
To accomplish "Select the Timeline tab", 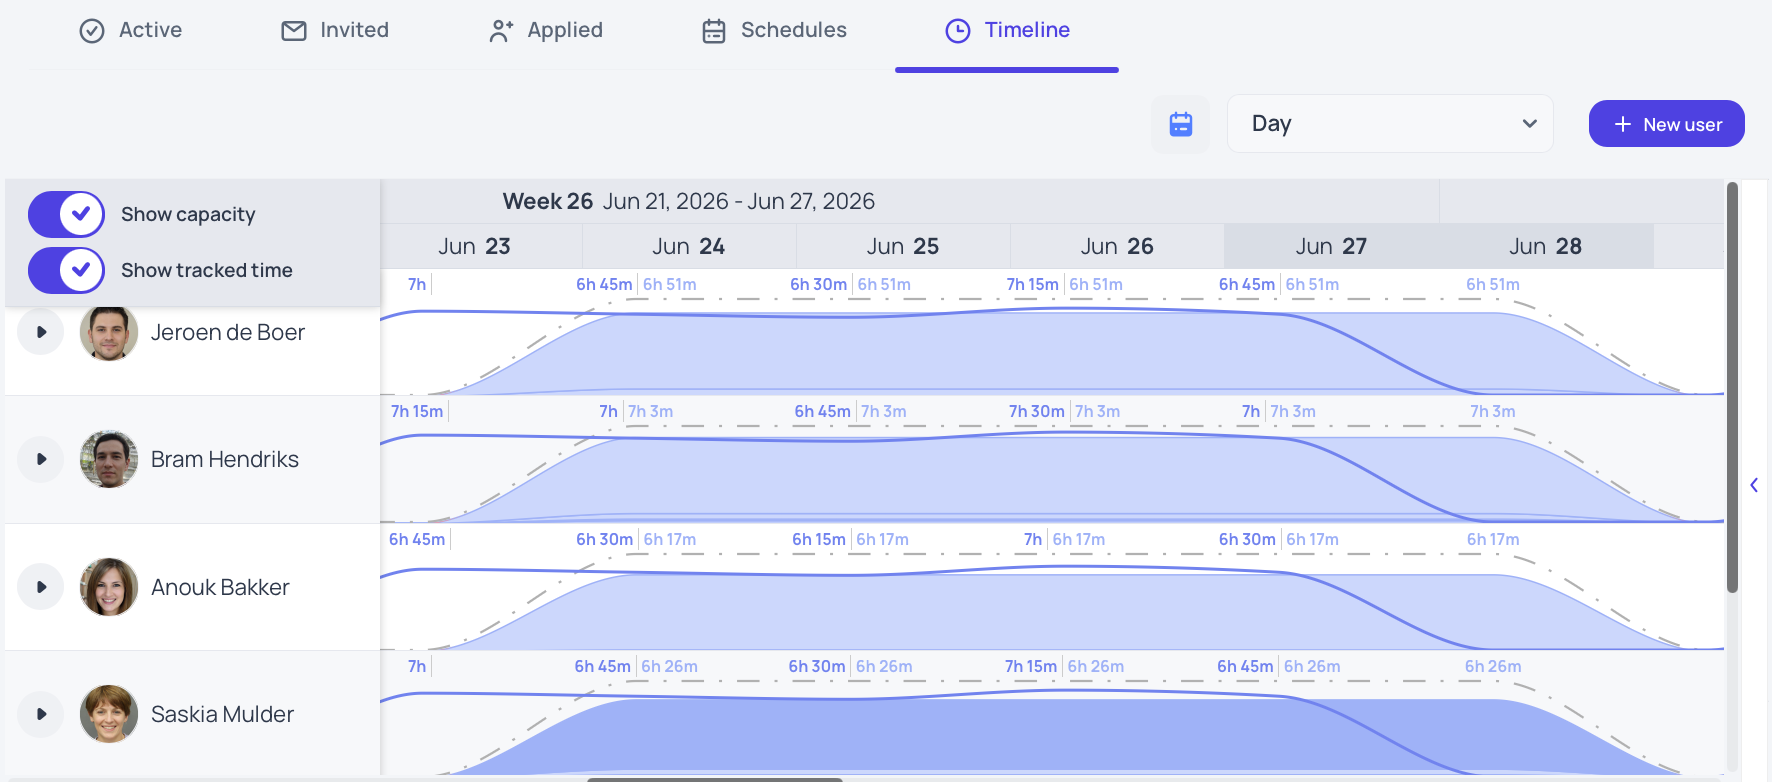I will [1007, 30].
